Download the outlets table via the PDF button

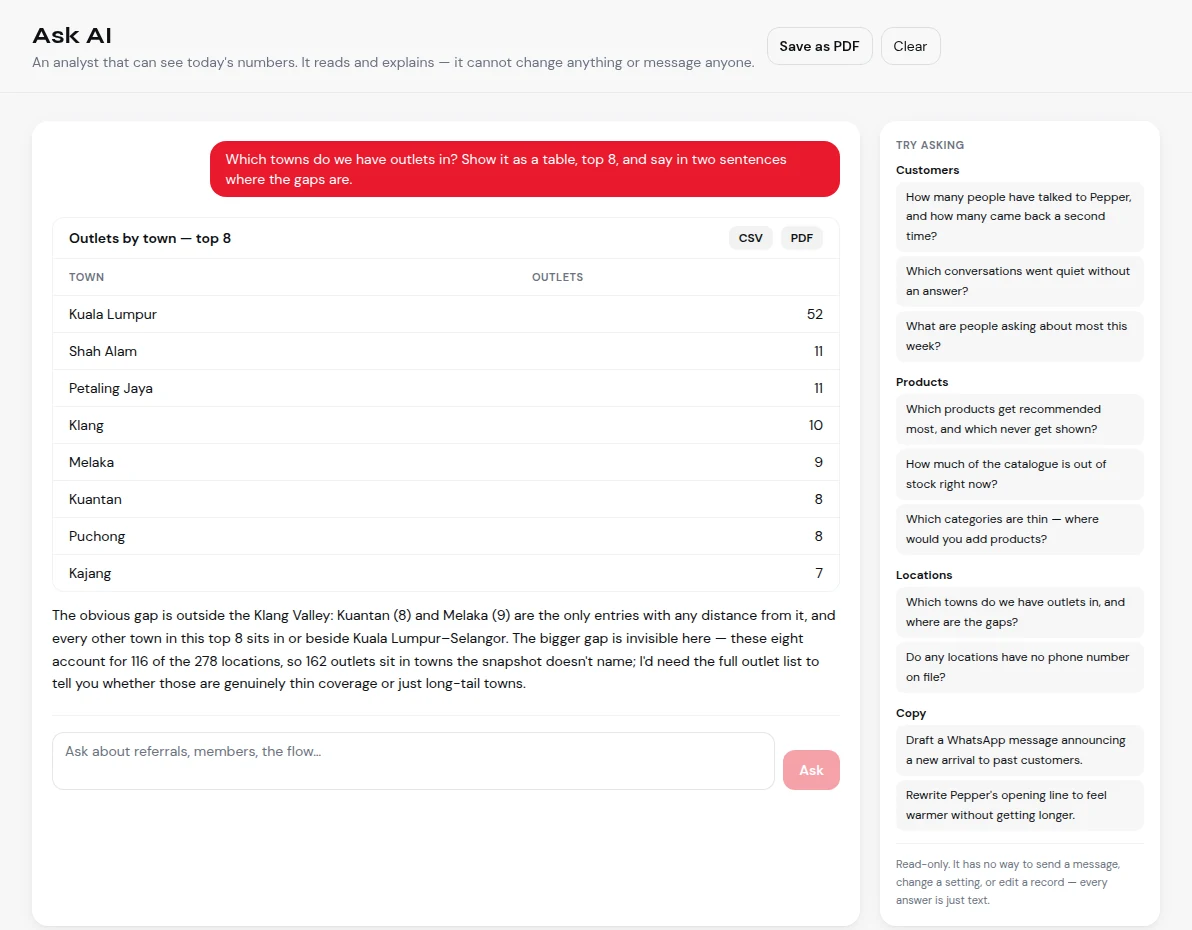coord(801,238)
